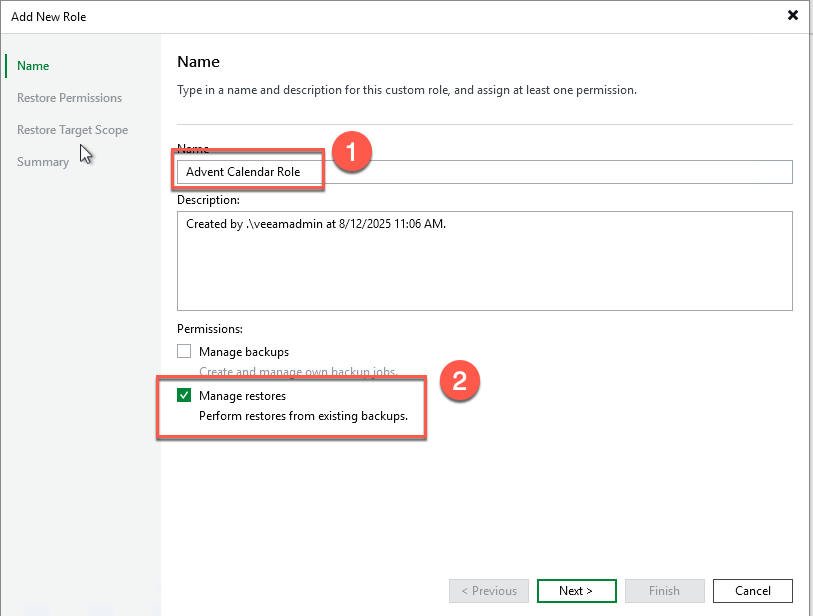Click the bold "Name" page heading
This screenshot has width=813, height=616.
pyautogui.click(x=198, y=62)
